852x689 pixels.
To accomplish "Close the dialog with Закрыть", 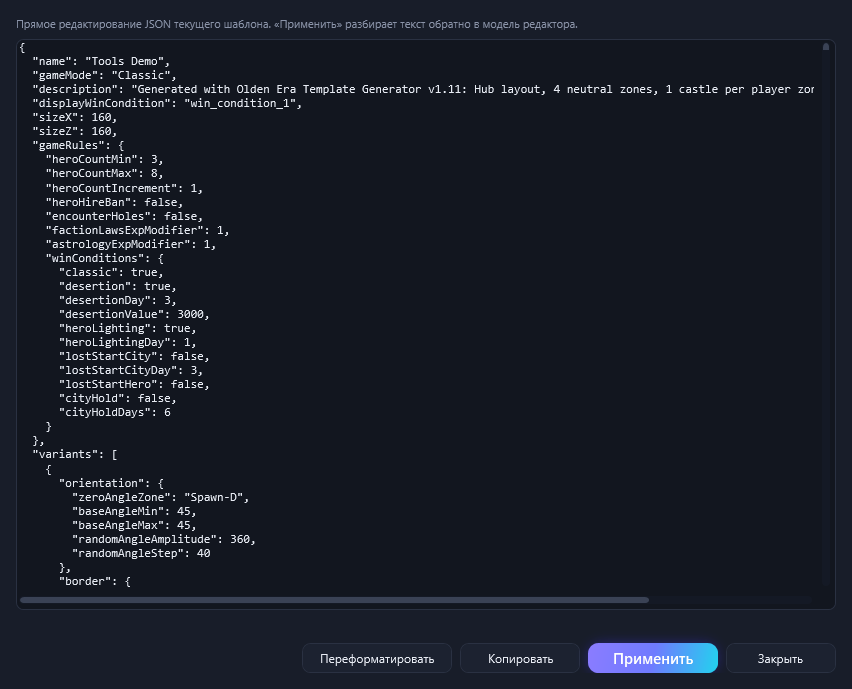I will pos(780,658).
